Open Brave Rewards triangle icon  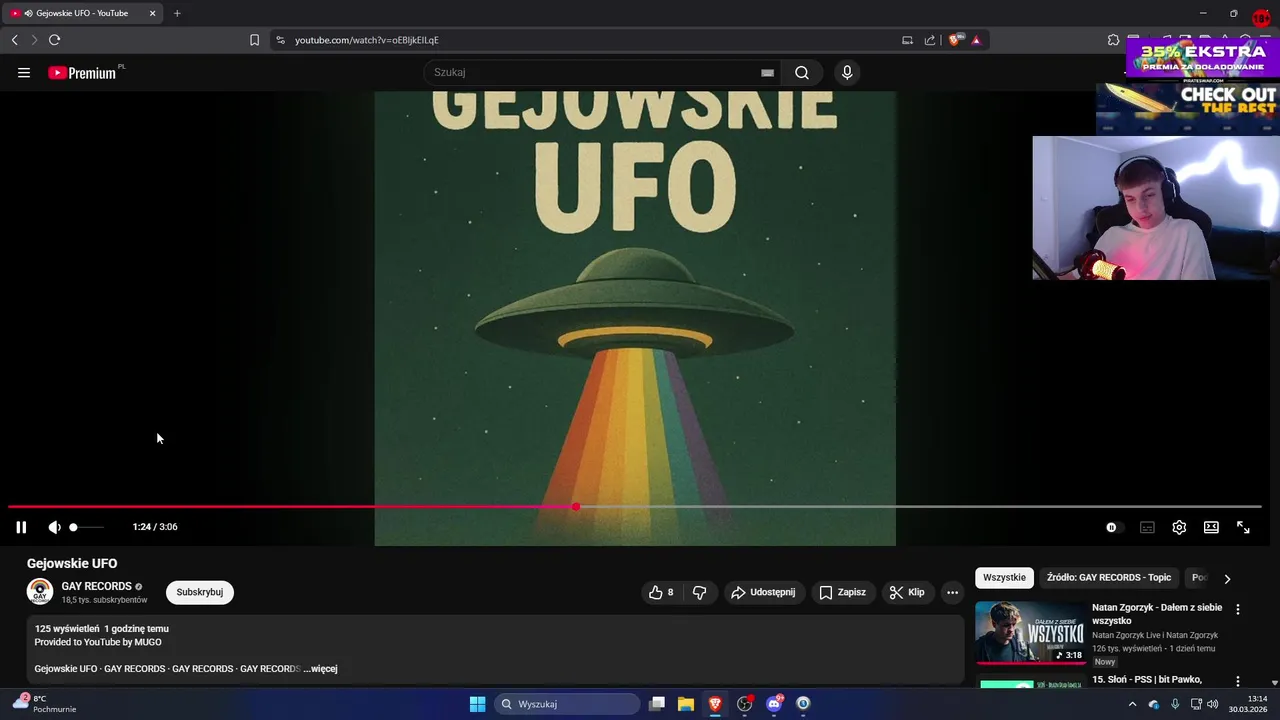(x=976, y=40)
